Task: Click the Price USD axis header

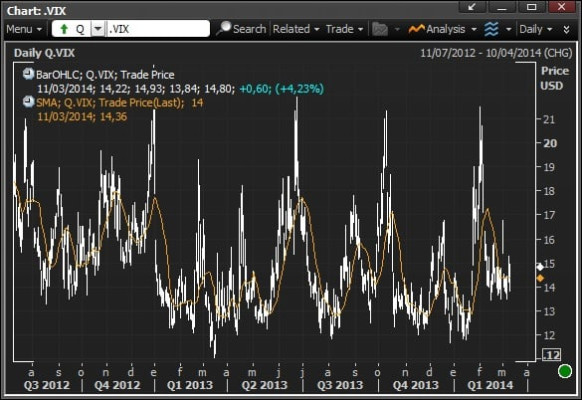Action: 554,78
